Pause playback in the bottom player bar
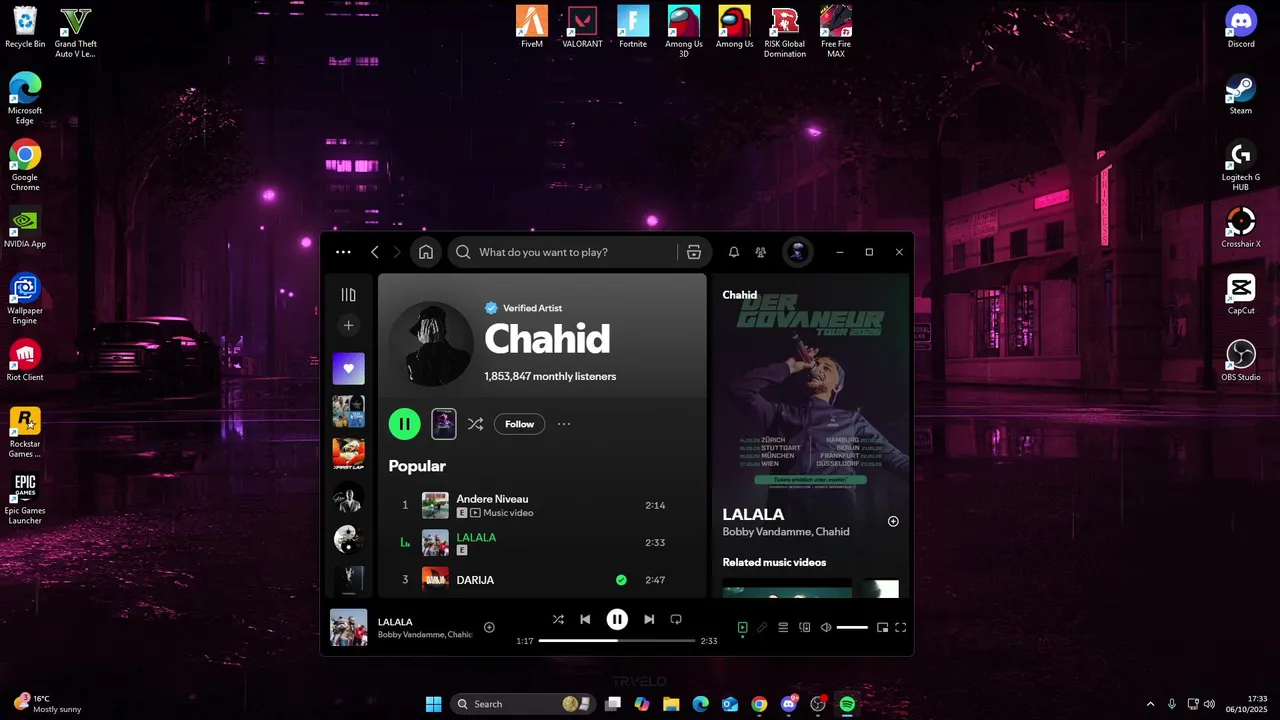 pos(617,619)
